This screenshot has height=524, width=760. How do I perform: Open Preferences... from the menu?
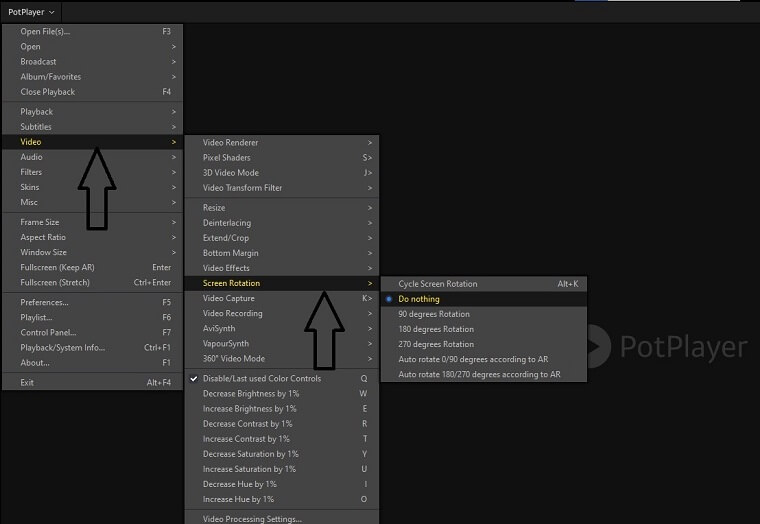93,302
